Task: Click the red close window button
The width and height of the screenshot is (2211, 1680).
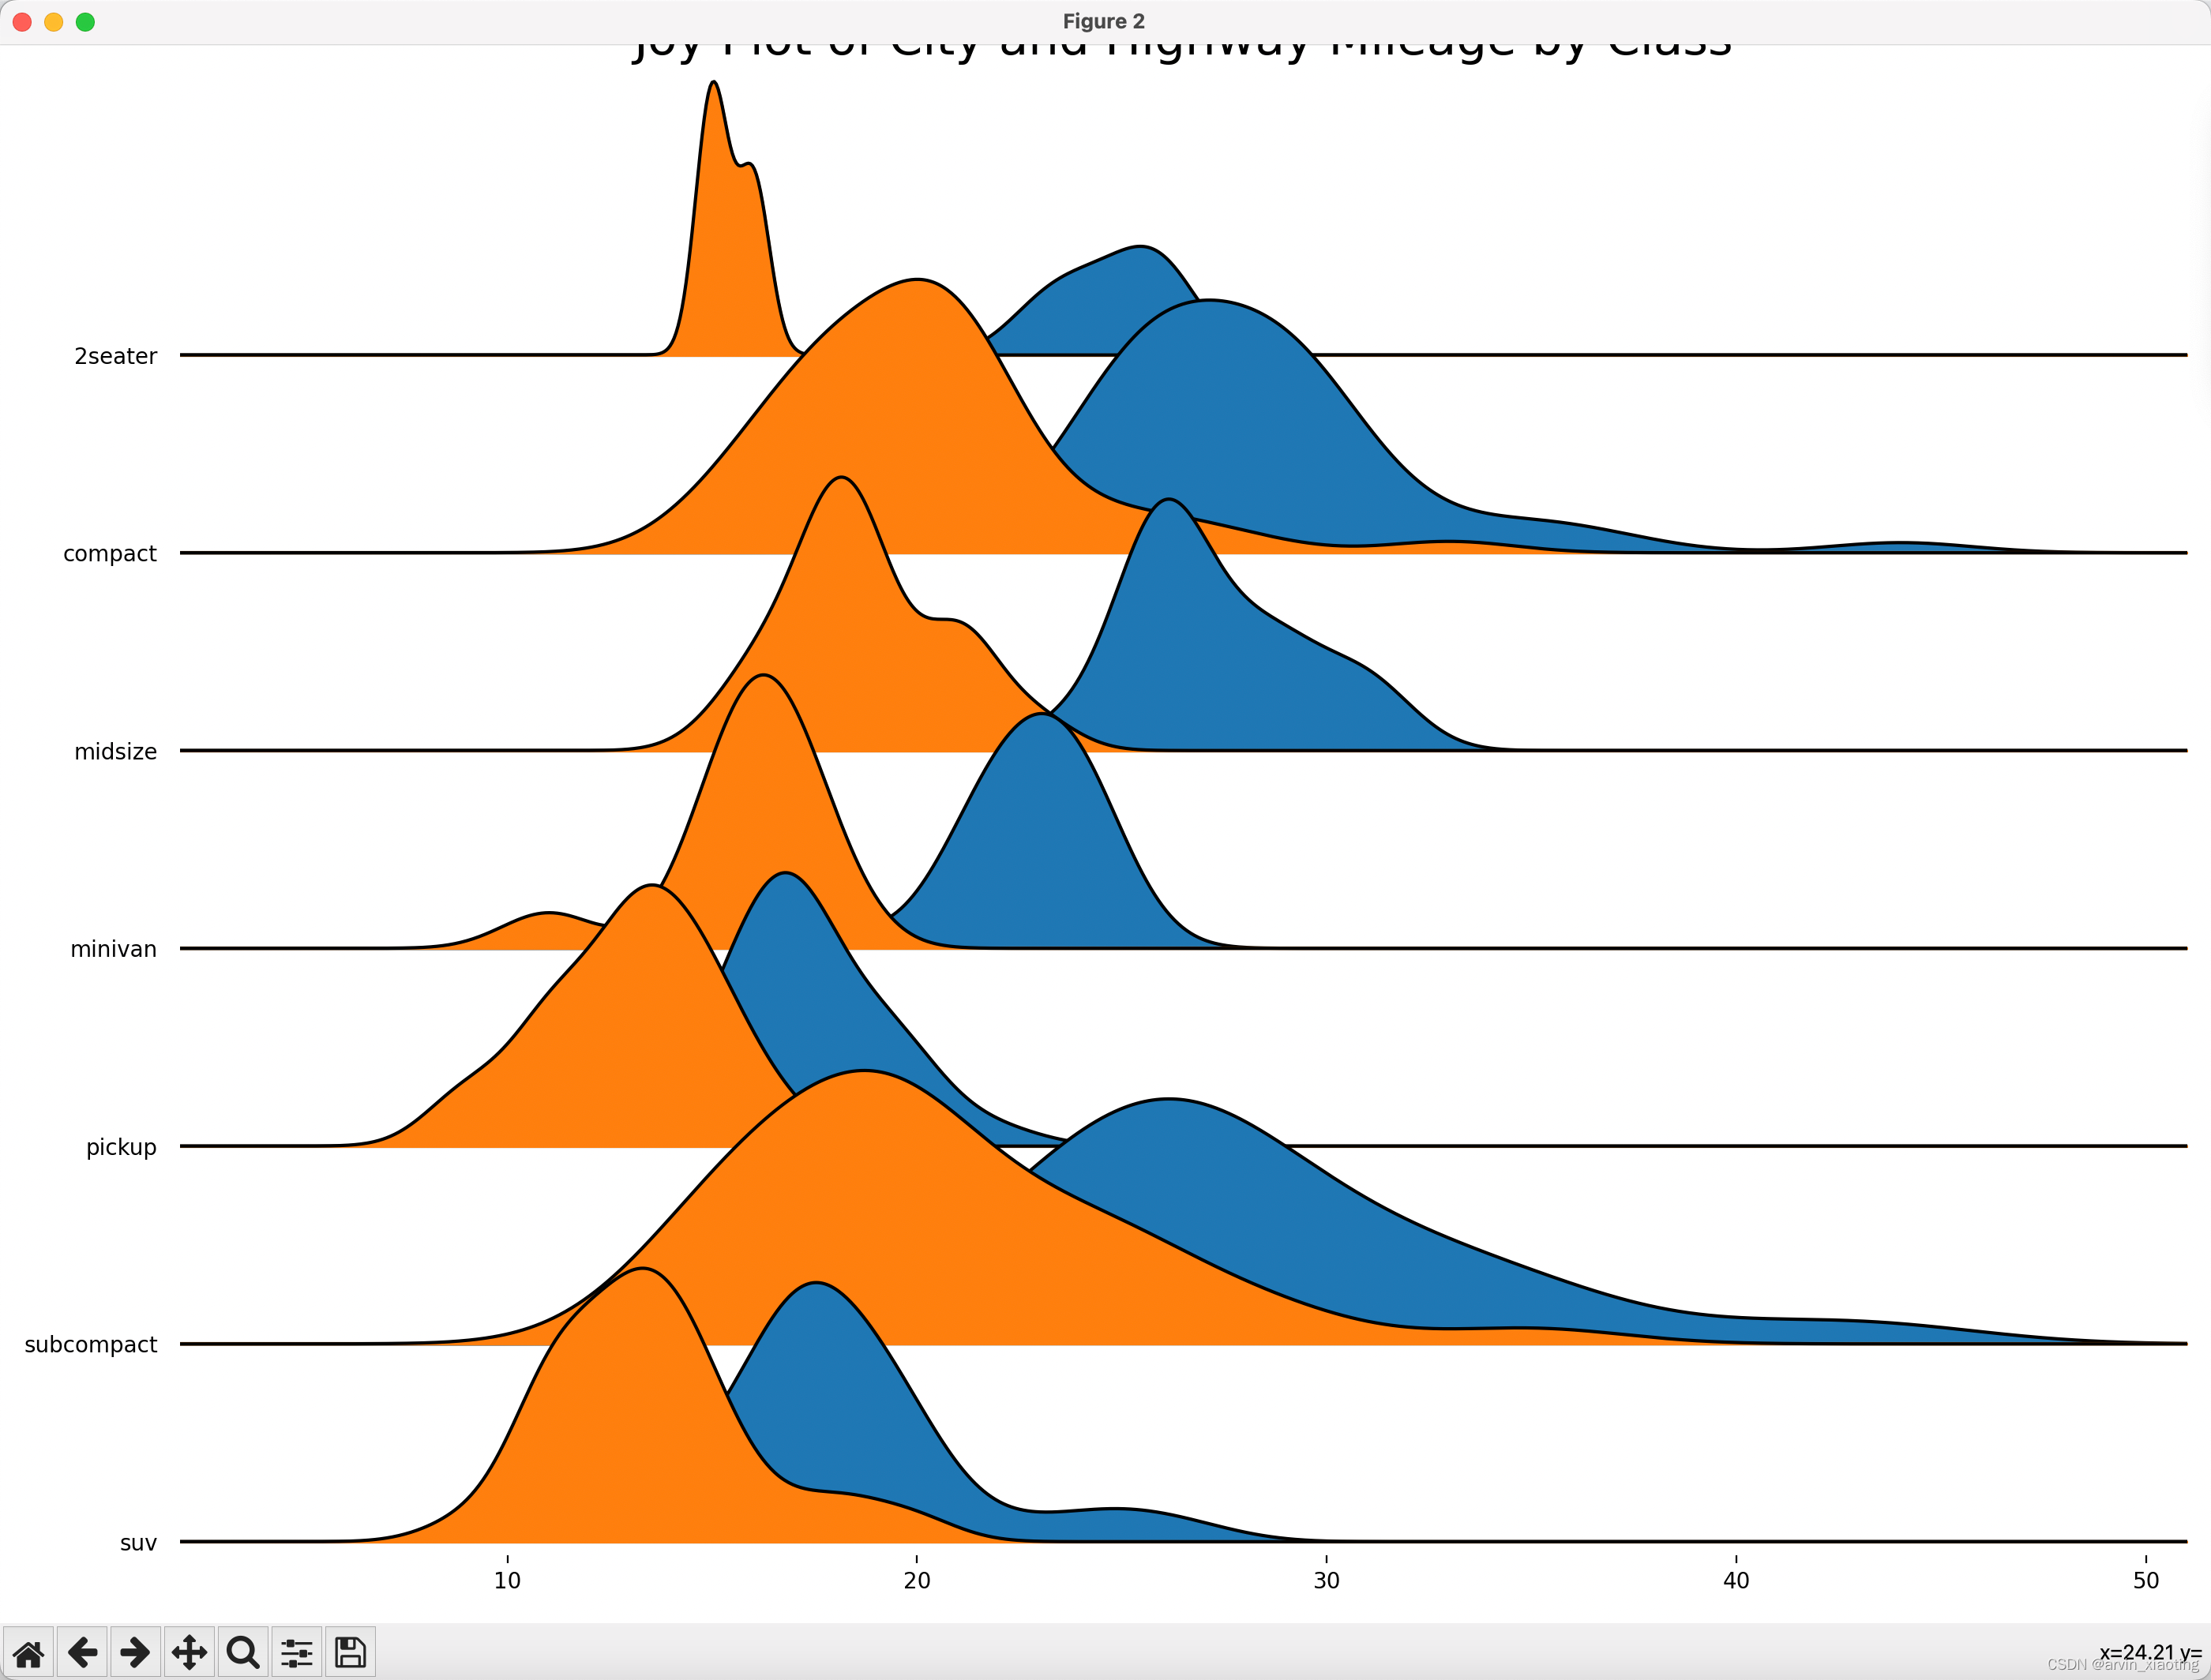Action: pyautogui.click(x=22, y=22)
